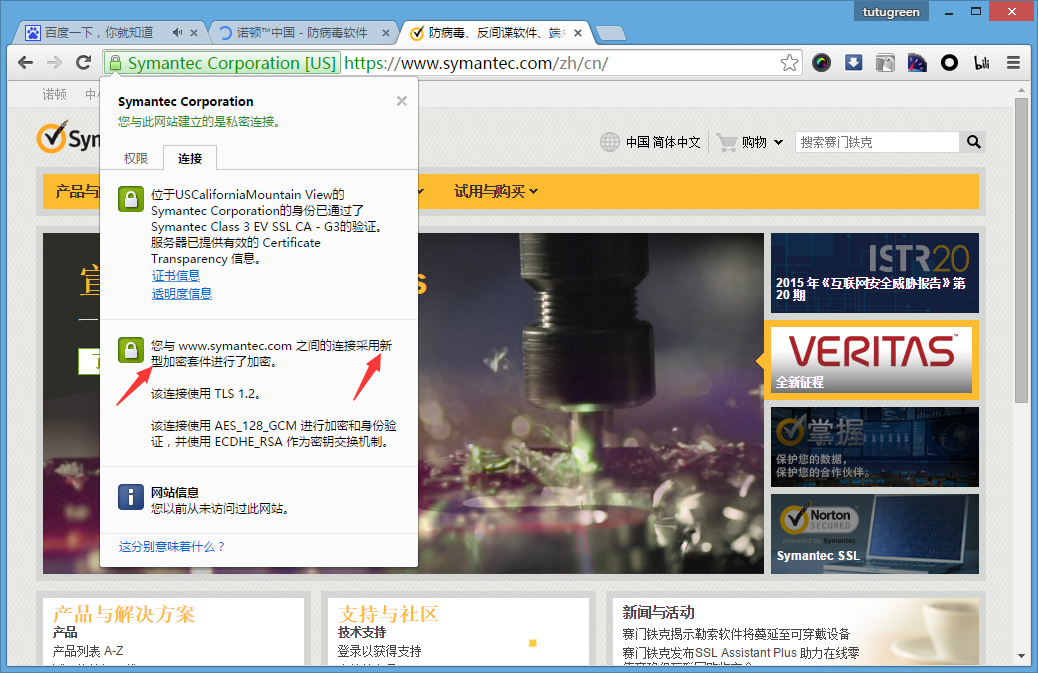Open the bilibili extension icon
This screenshot has height=673, width=1038.
click(982, 63)
